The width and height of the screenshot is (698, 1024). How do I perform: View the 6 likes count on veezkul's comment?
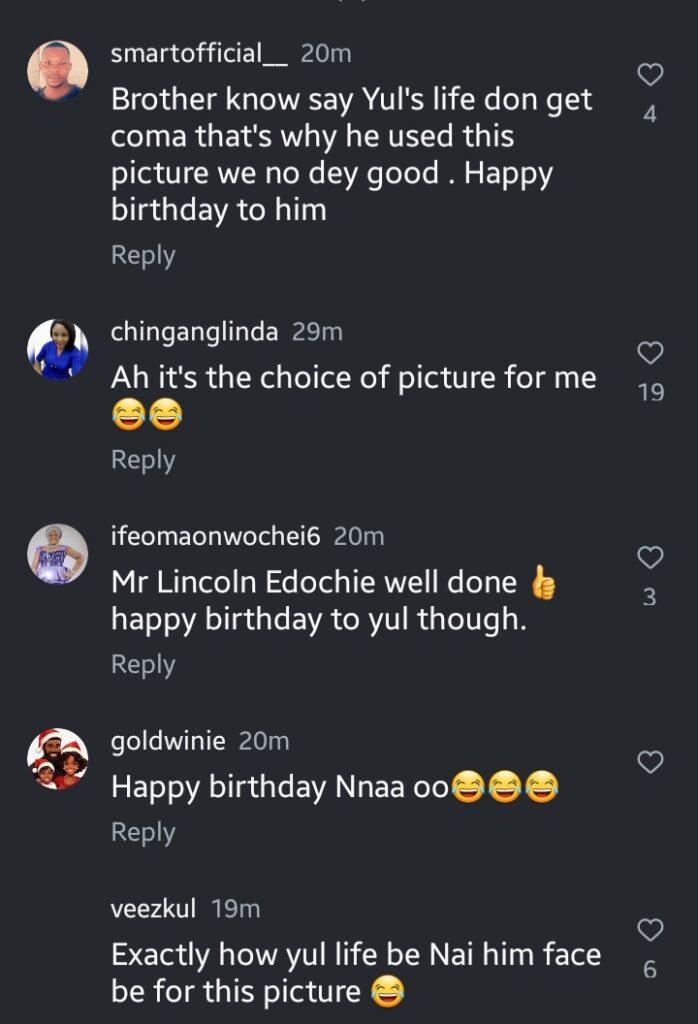pyautogui.click(x=650, y=969)
